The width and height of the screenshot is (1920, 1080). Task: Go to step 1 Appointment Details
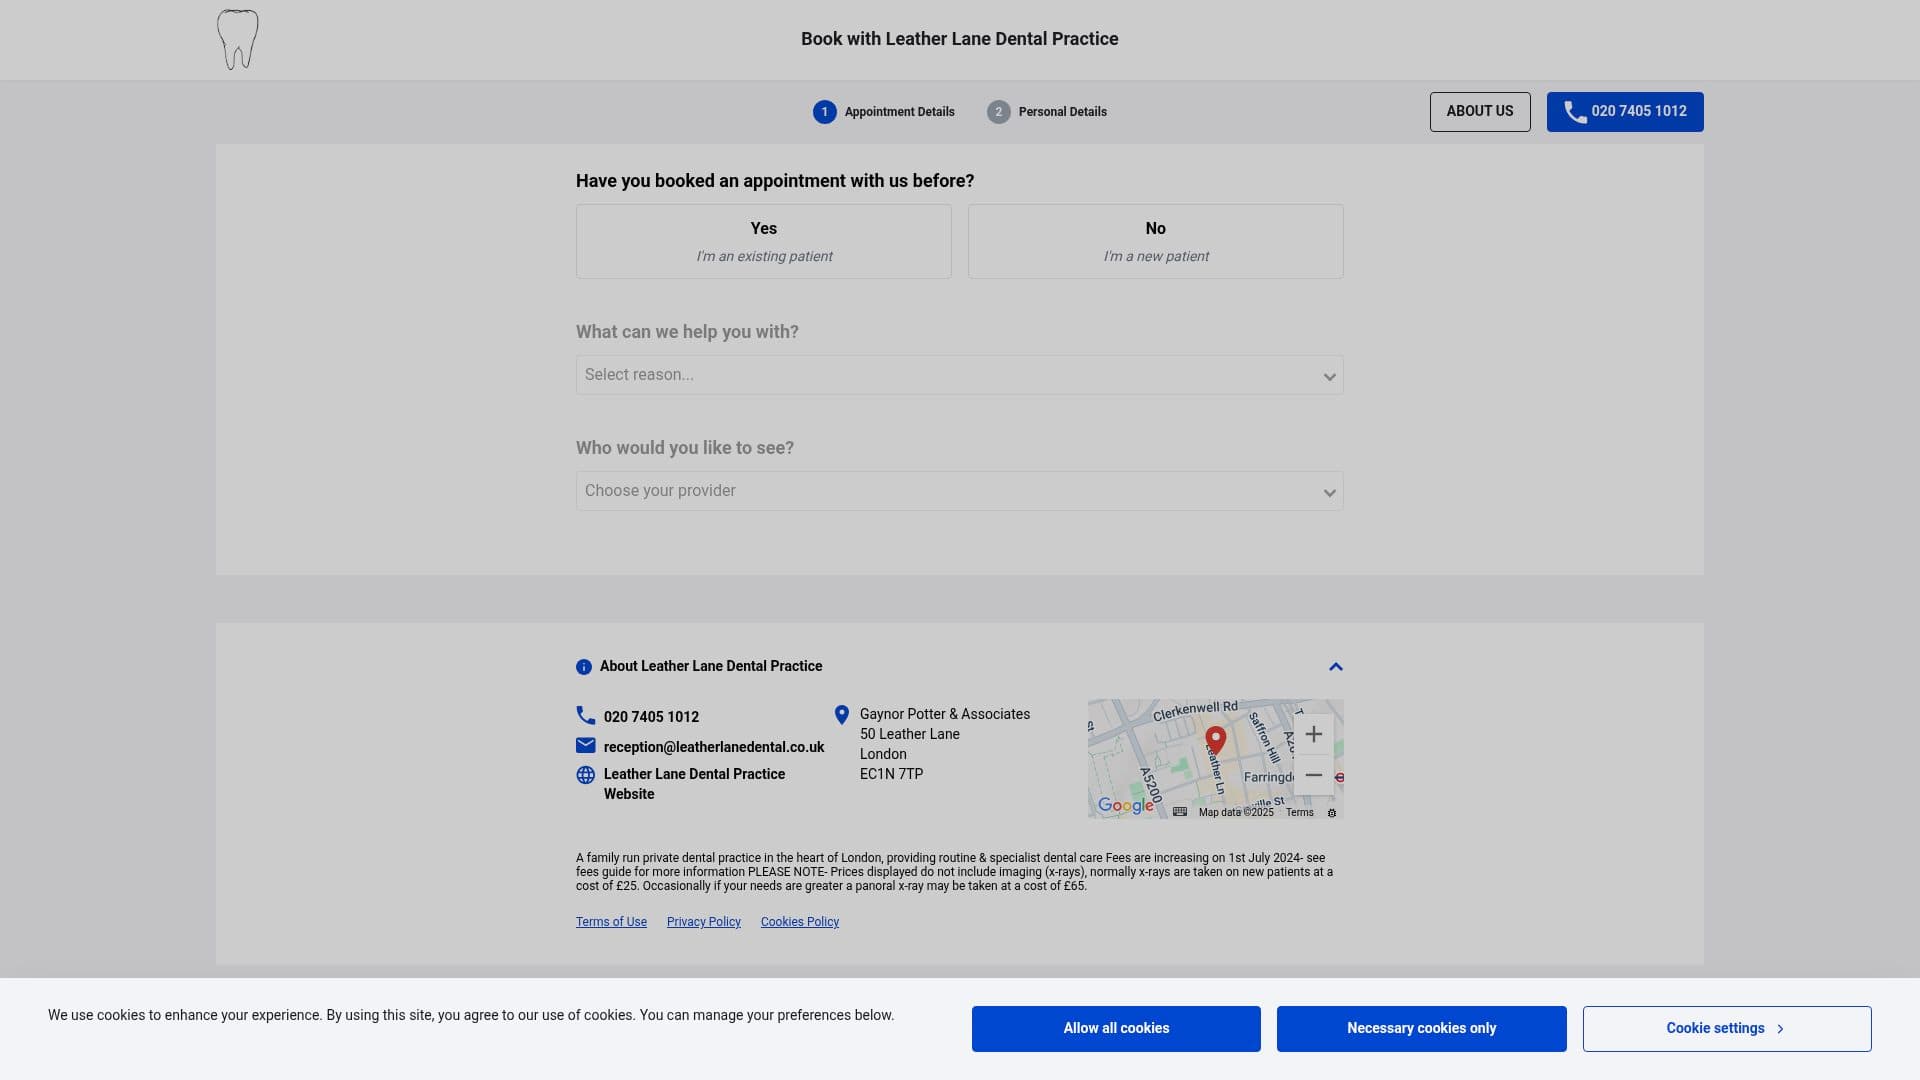(884, 112)
